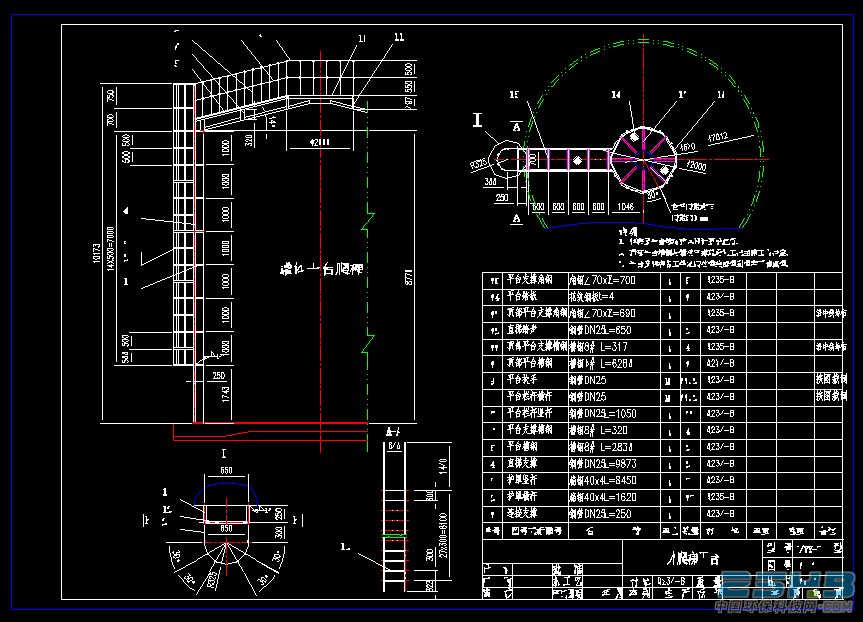Click the '10173' overall height dimension
Image resolution: width=863 pixels, height=622 pixels.
(x=97, y=253)
